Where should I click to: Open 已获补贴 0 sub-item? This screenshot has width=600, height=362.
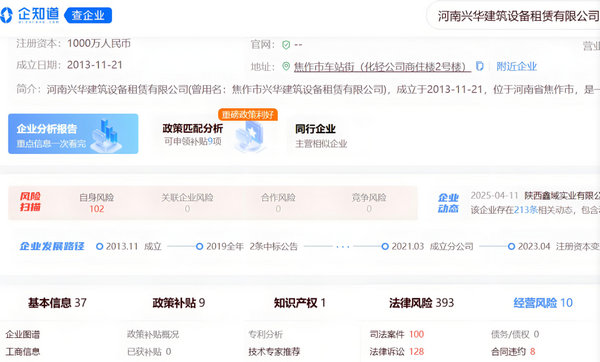pos(149,352)
